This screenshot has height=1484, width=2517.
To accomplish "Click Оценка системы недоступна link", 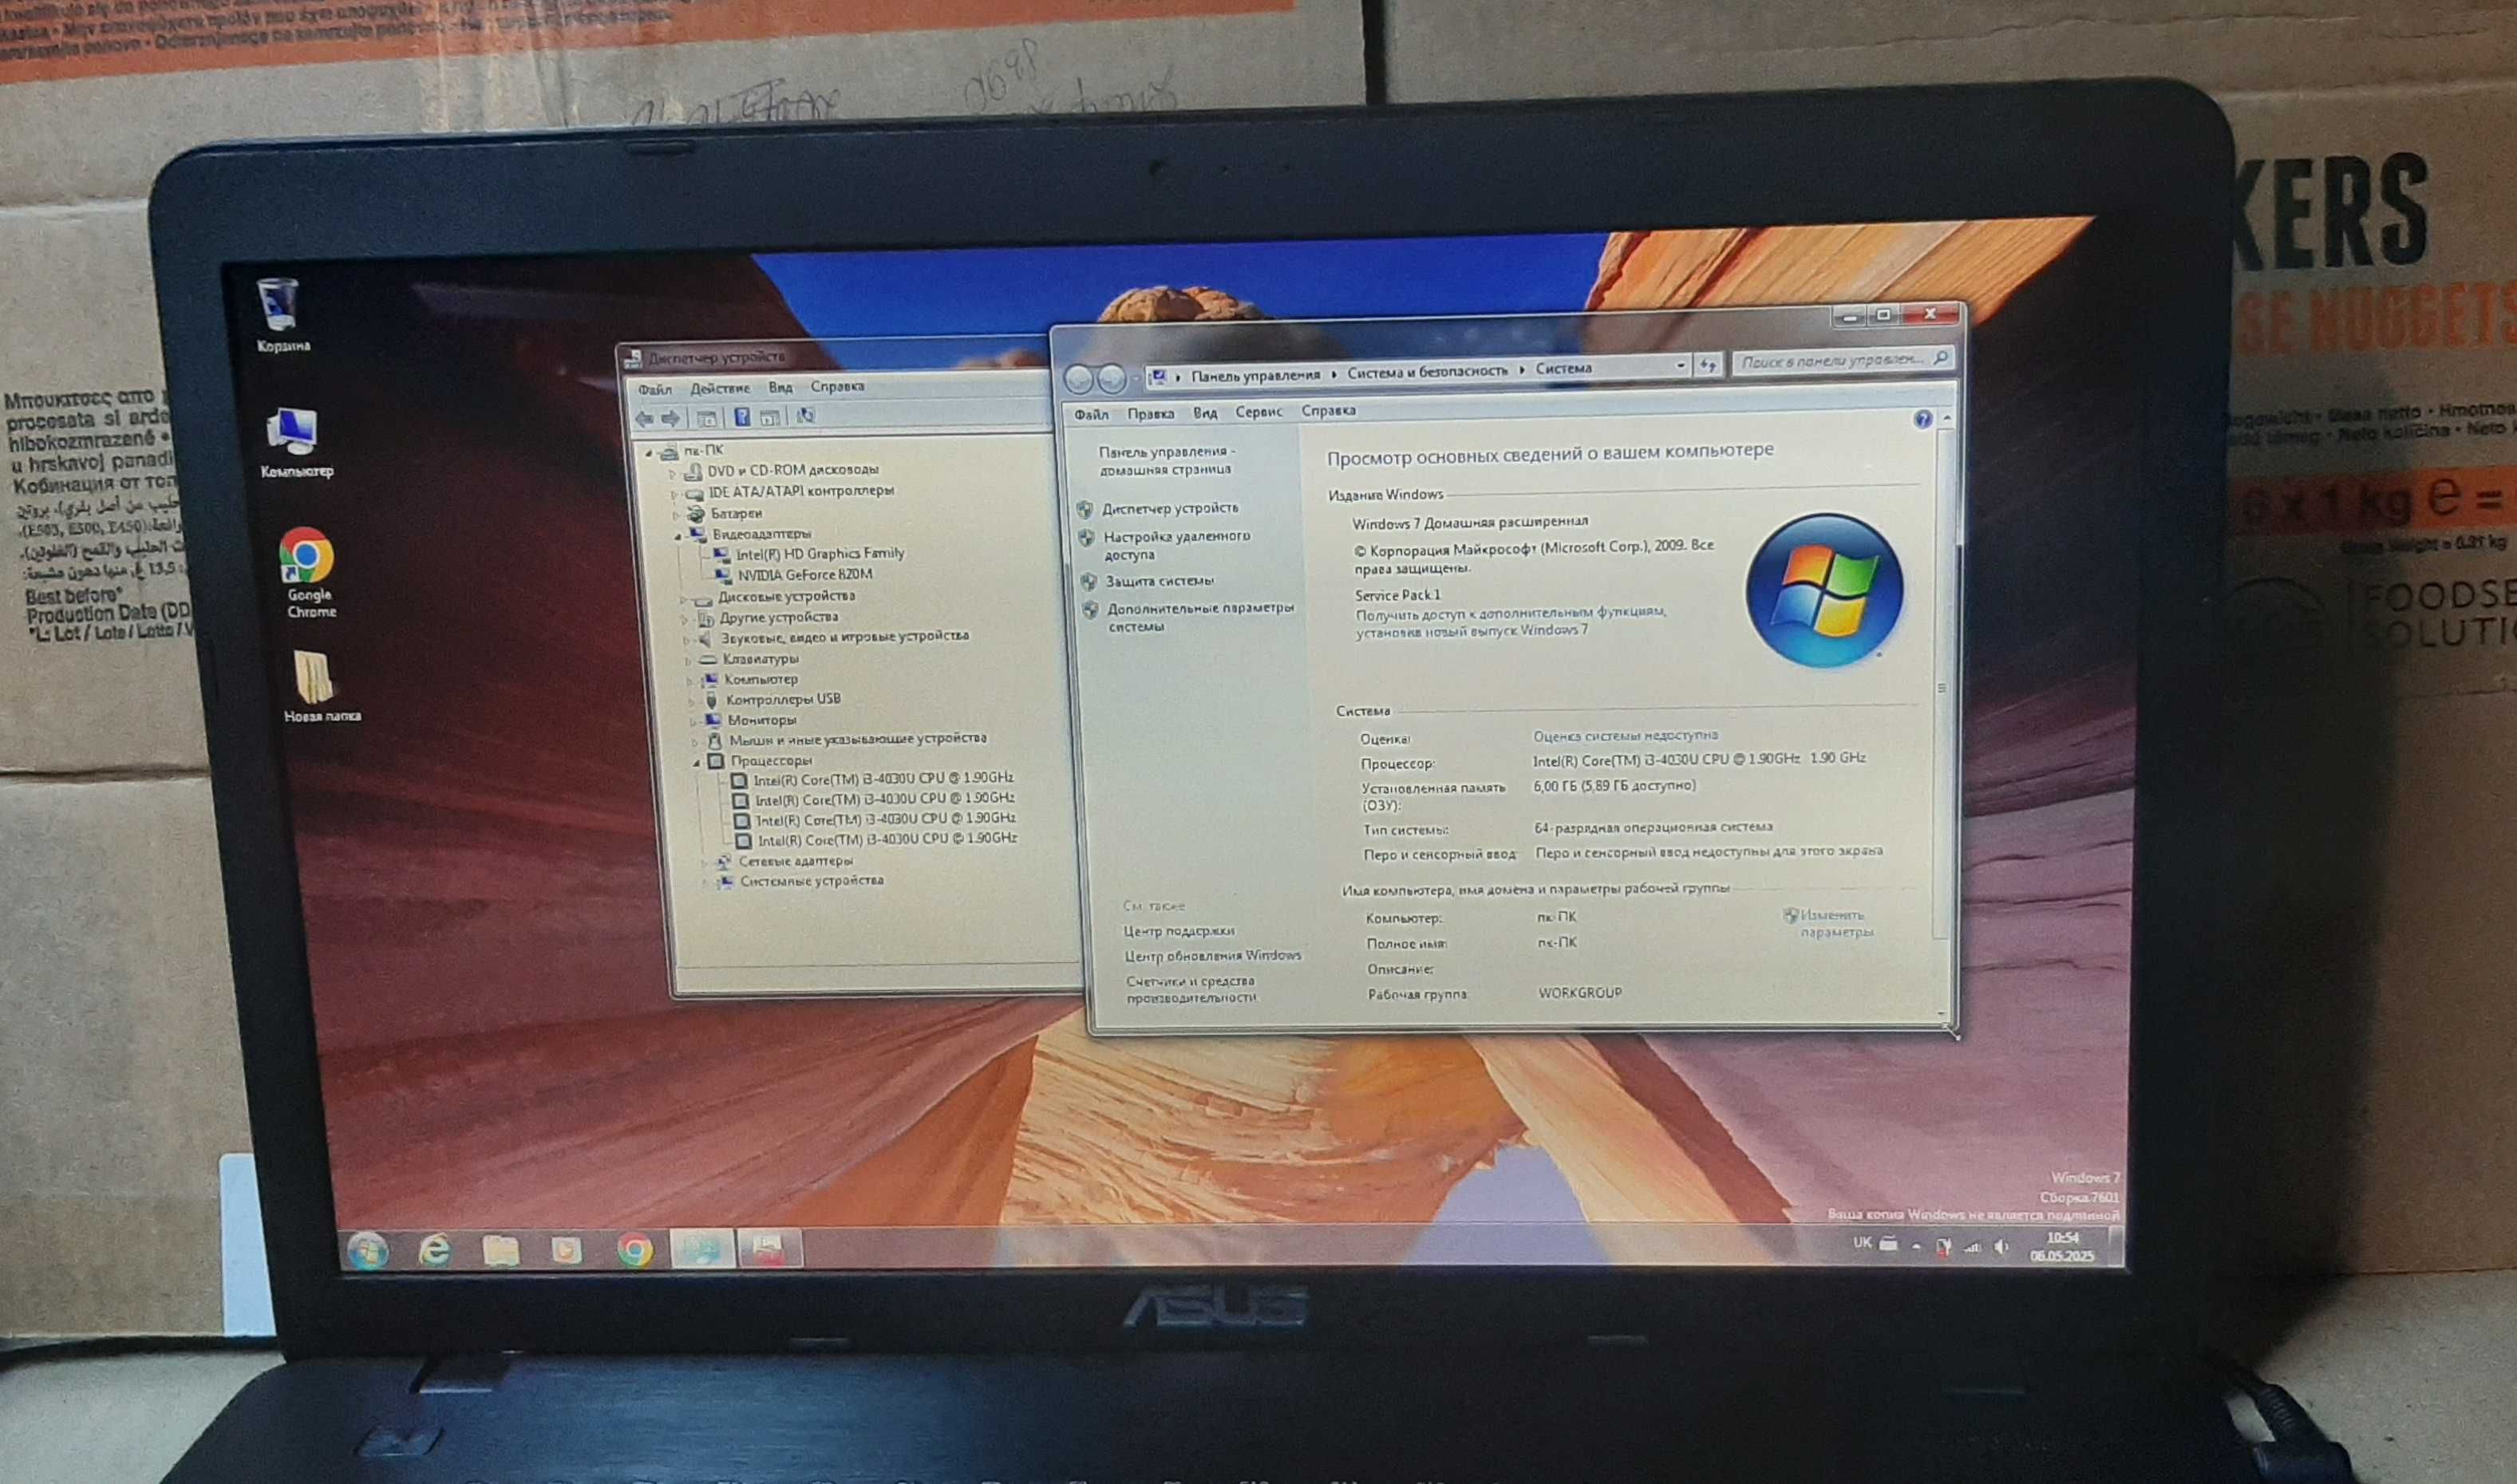I will [1626, 735].
